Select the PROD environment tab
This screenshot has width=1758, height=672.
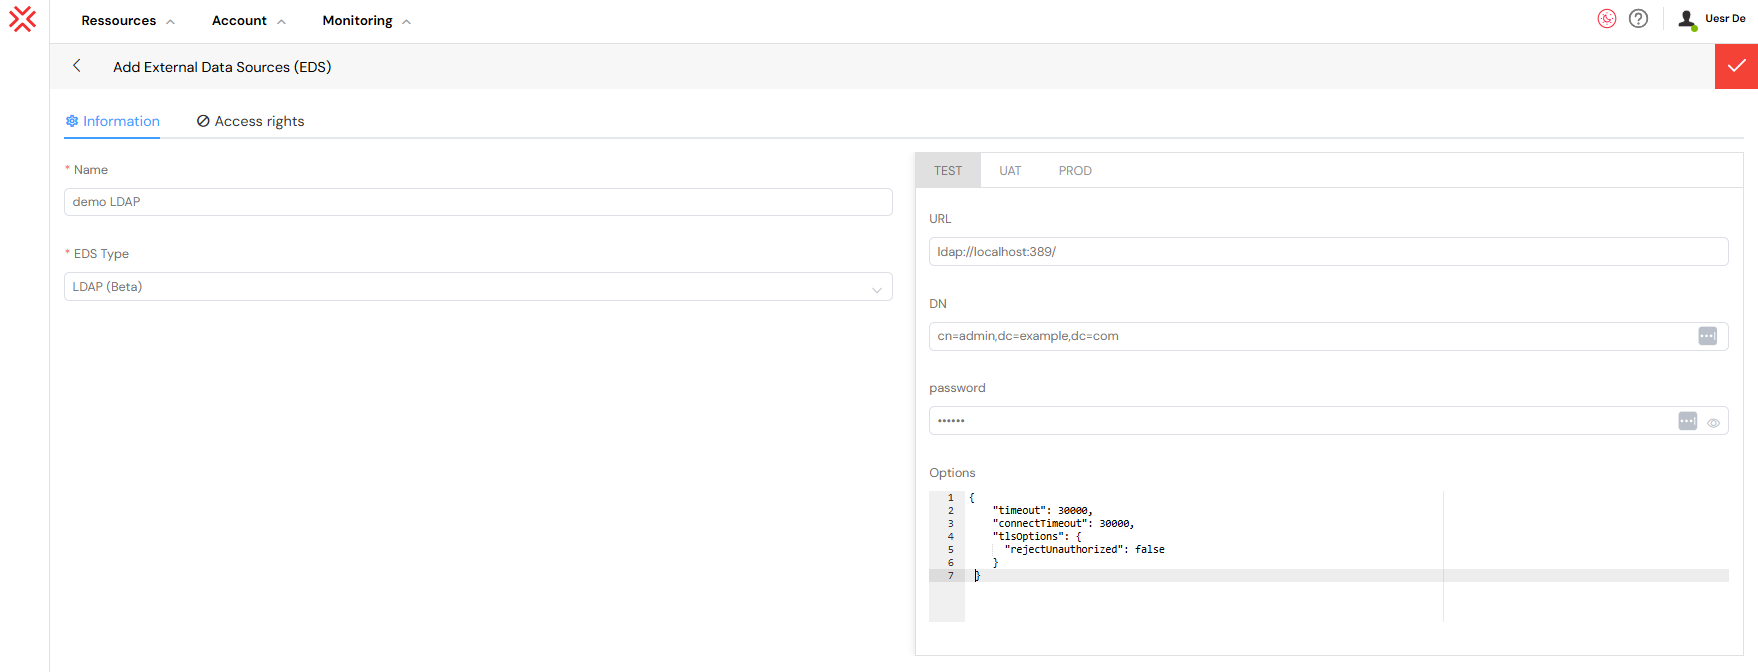[1075, 171]
